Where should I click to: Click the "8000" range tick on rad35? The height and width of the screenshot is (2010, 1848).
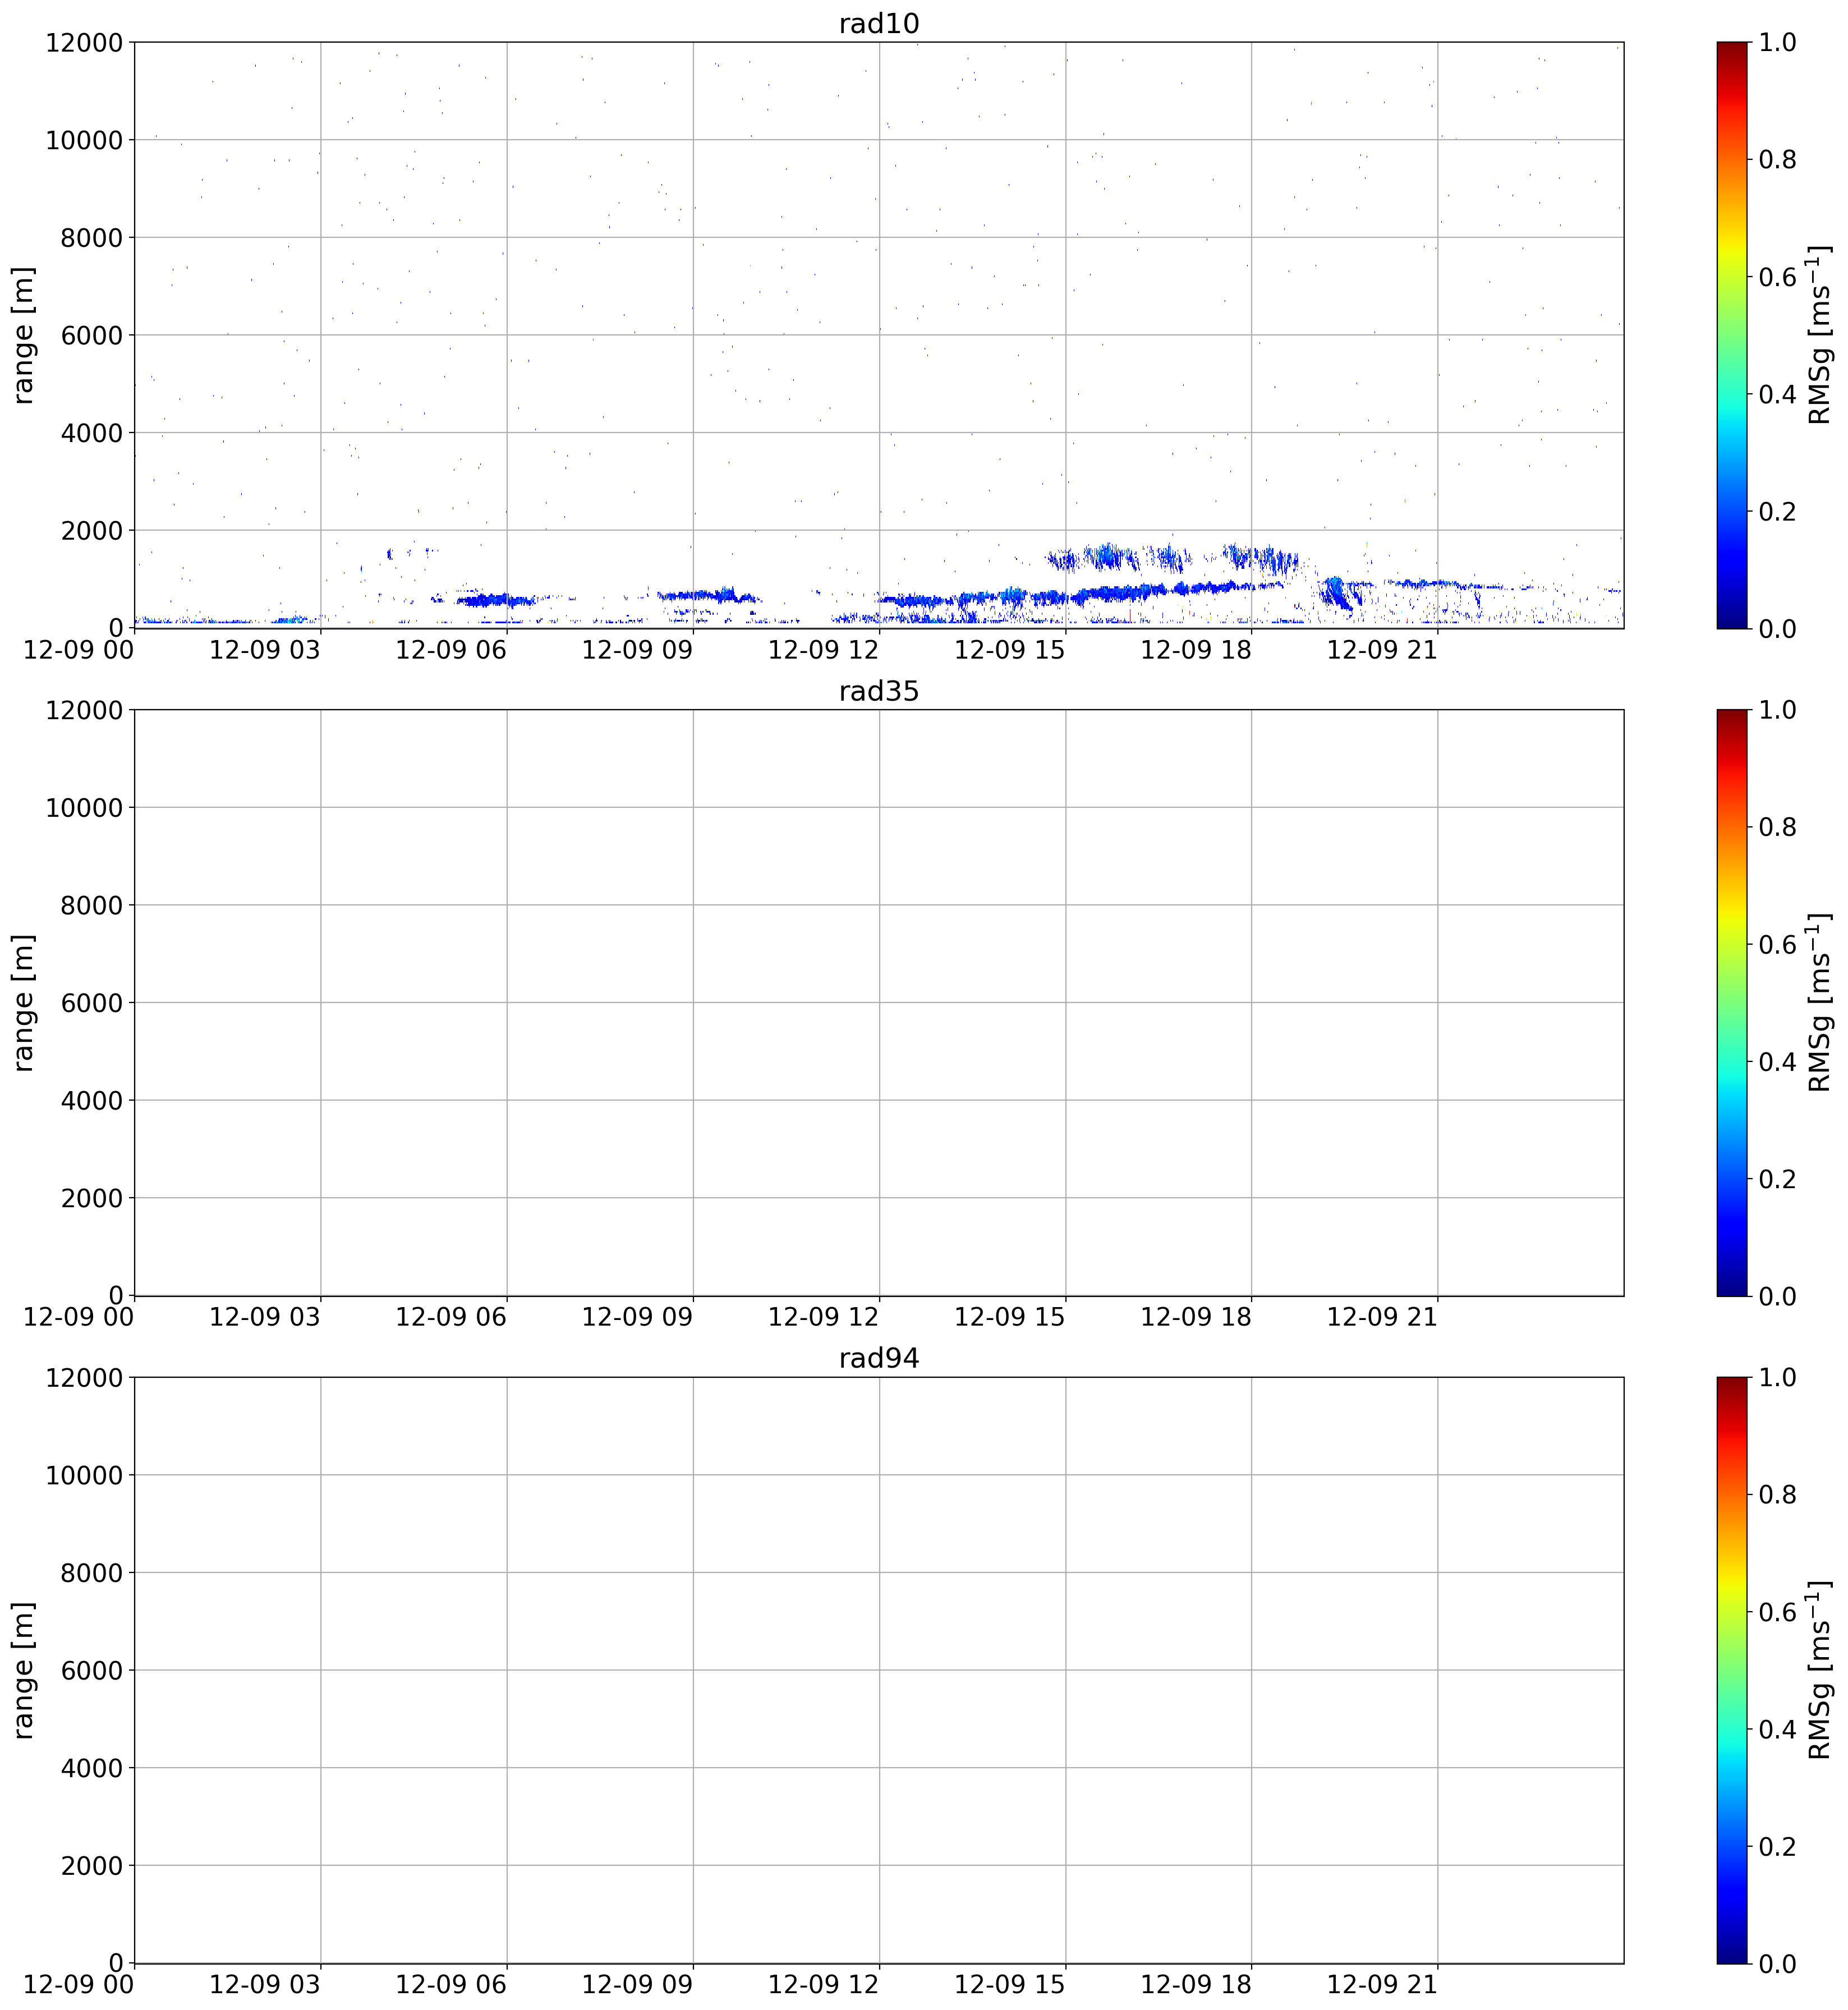click(91, 905)
